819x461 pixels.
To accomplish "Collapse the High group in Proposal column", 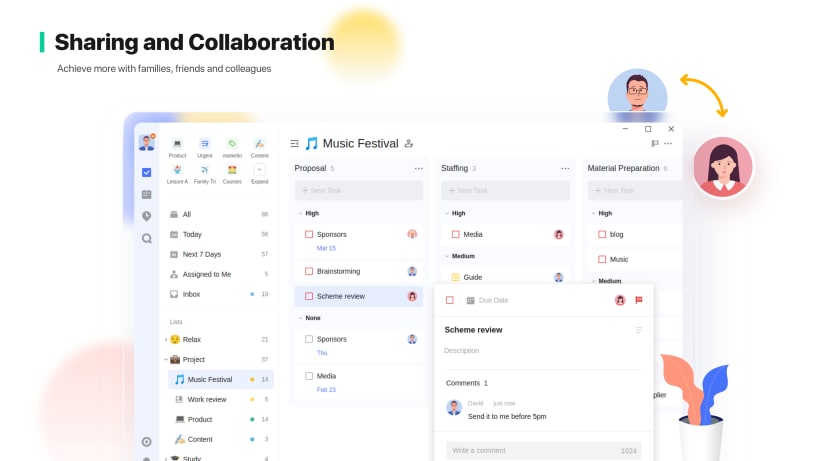I will (300, 214).
